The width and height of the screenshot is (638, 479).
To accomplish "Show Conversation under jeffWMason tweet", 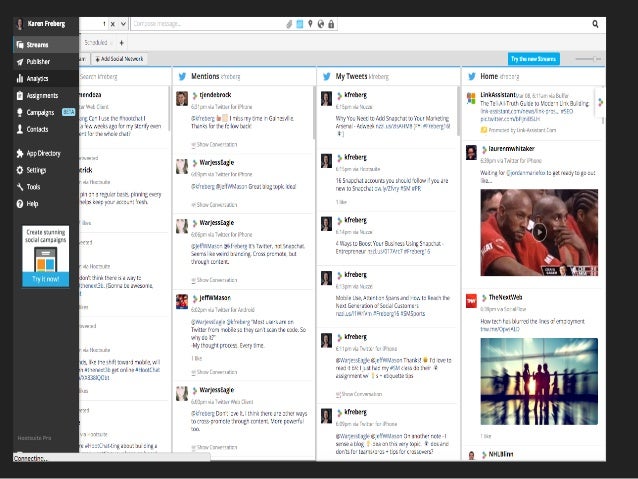I will [x=214, y=372].
